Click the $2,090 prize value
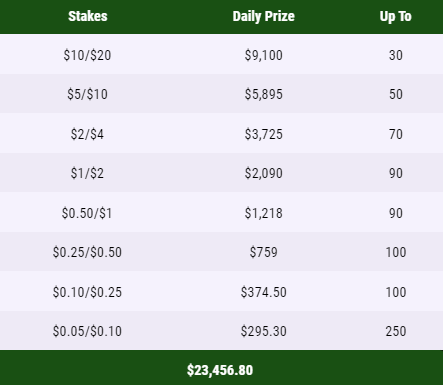 (263, 173)
